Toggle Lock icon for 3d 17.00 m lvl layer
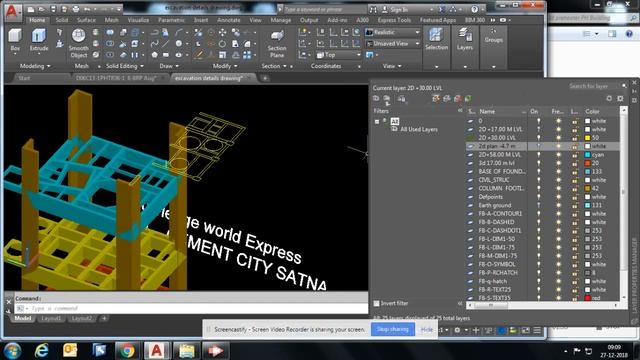This screenshot has width=640, height=360. [x=575, y=163]
